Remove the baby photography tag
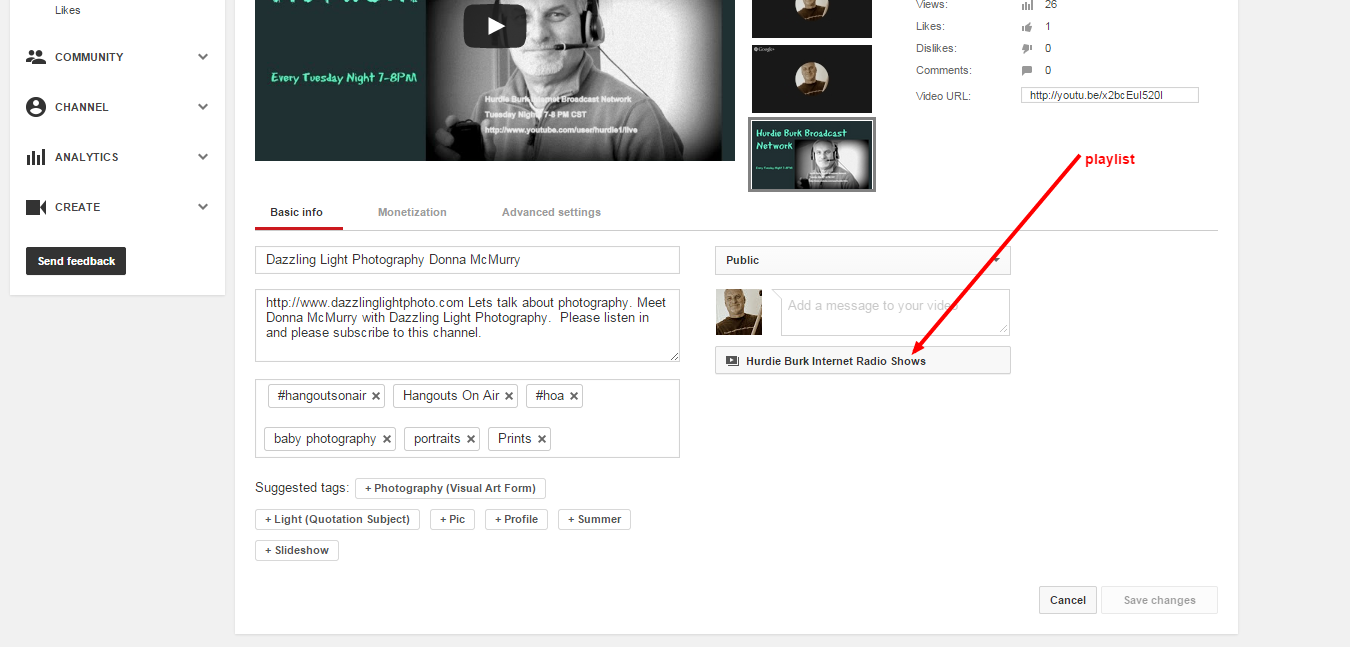The height and width of the screenshot is (647, 1350). click(387, 439)
